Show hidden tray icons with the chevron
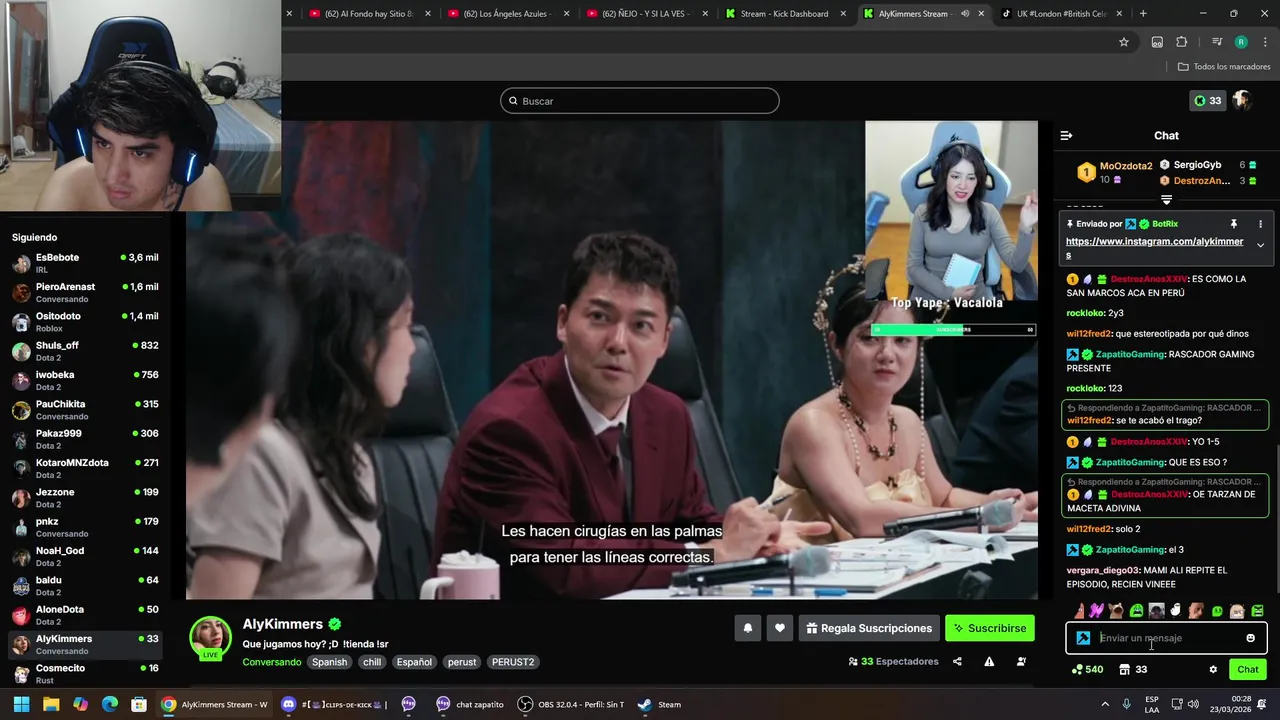This screenshot has height=720, width=1280. (1107, 704)
